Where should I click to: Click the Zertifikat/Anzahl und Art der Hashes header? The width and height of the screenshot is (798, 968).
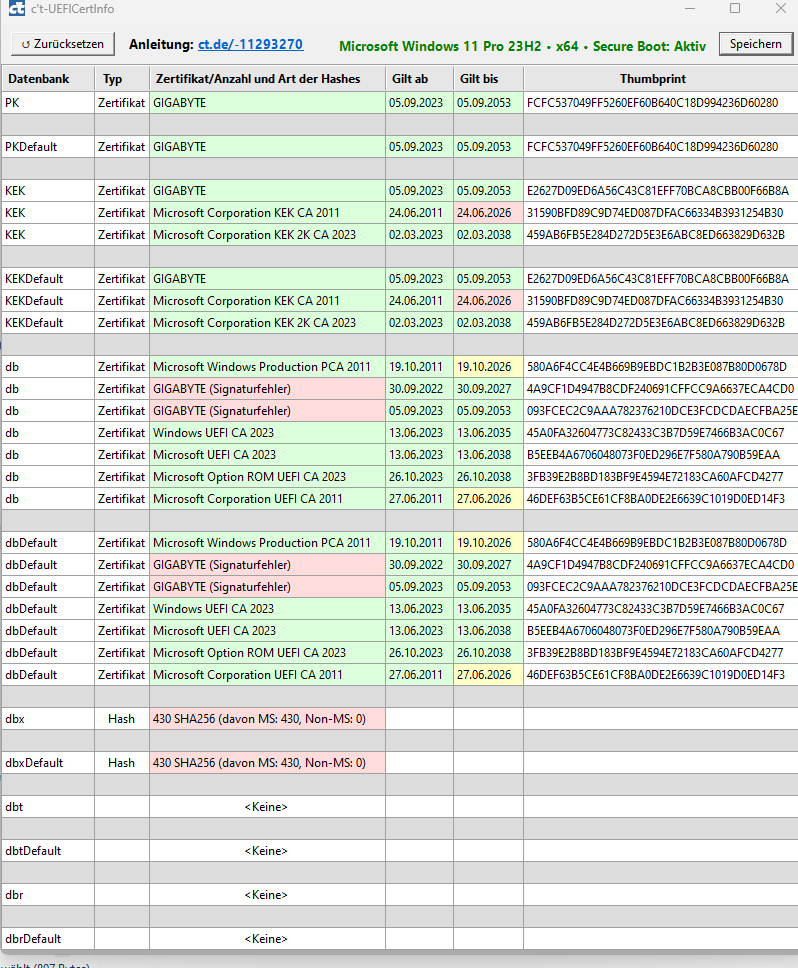click(267, 79)
